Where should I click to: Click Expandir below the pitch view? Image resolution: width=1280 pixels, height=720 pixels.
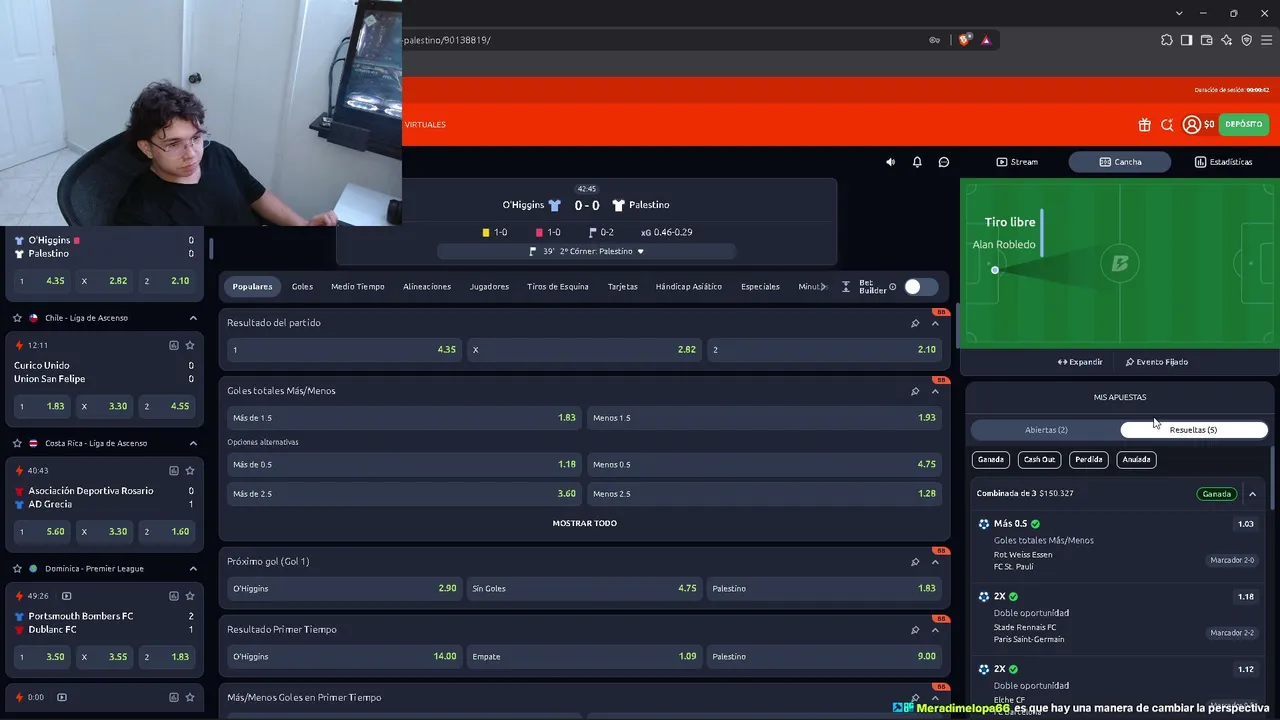[1080, 362]
